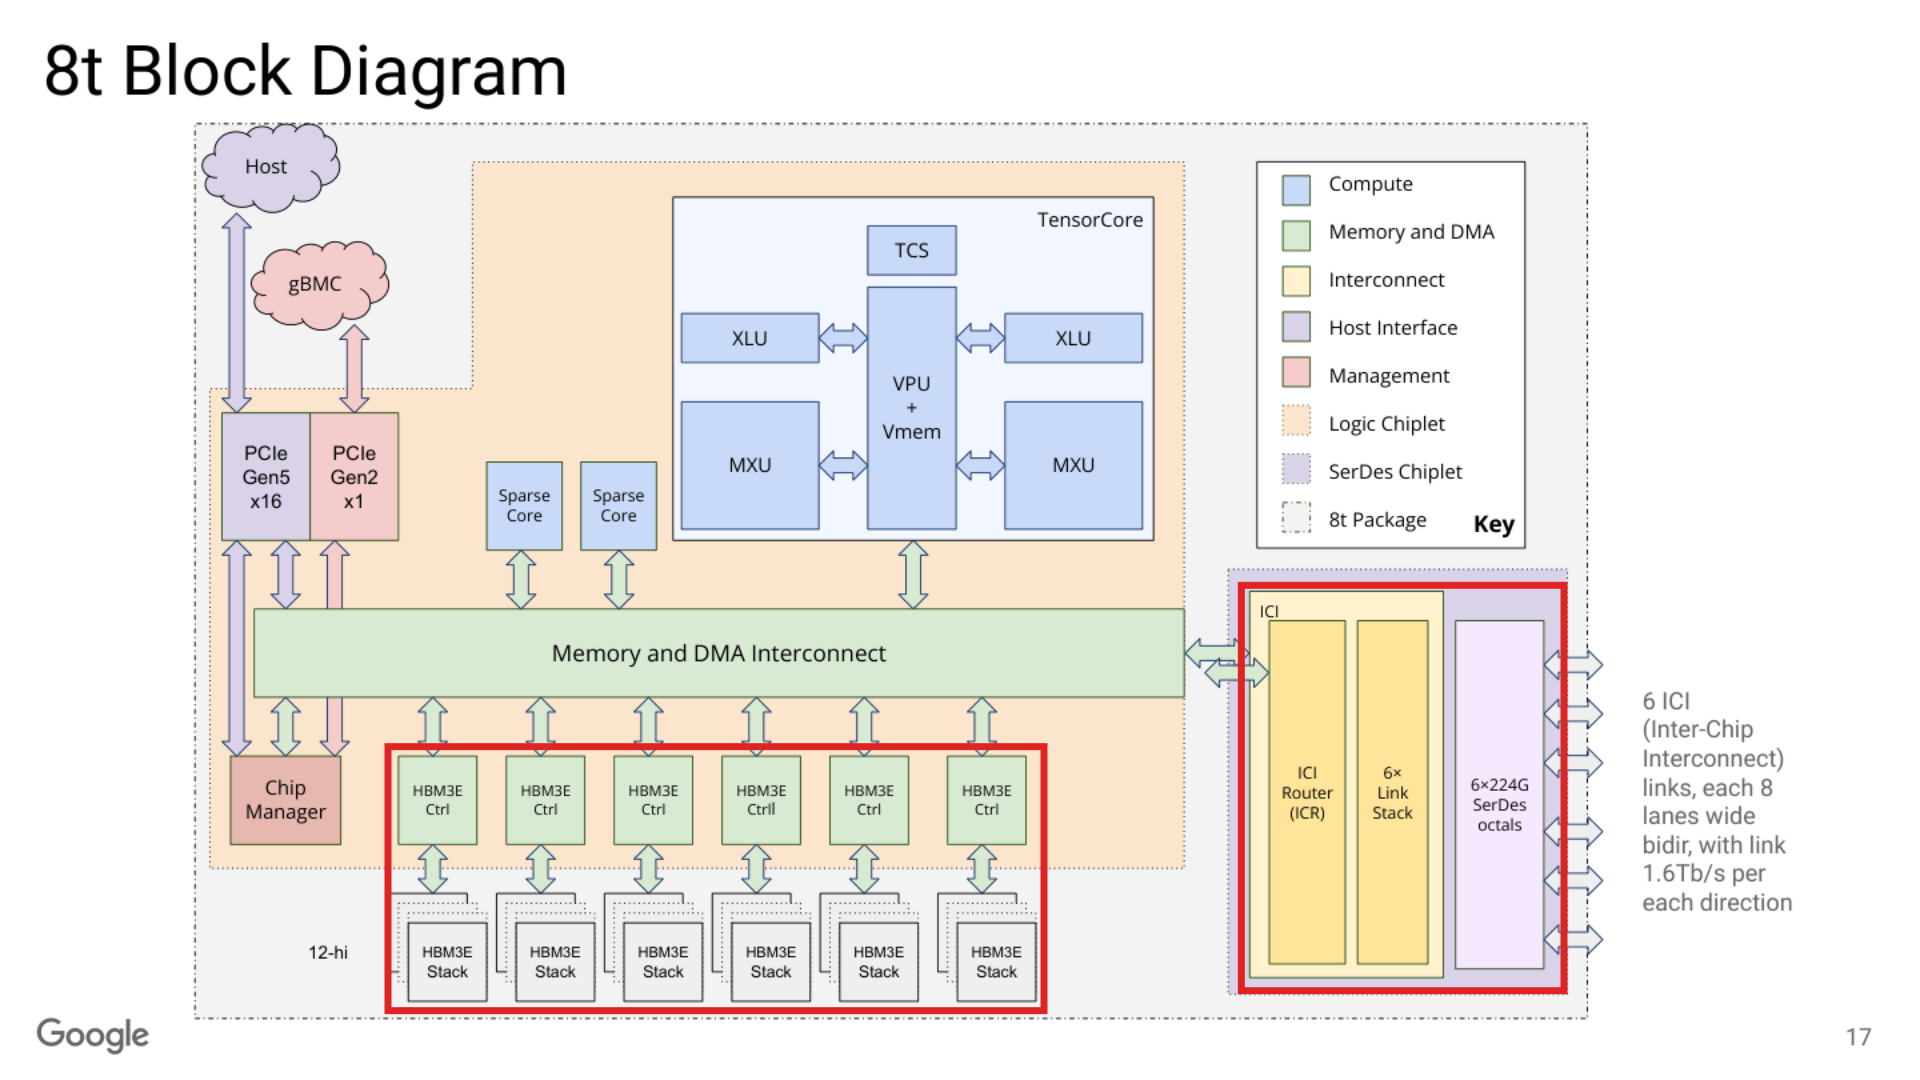
Task: Click the 8t Package dashed swatch in key
Action: (1296, 517)
